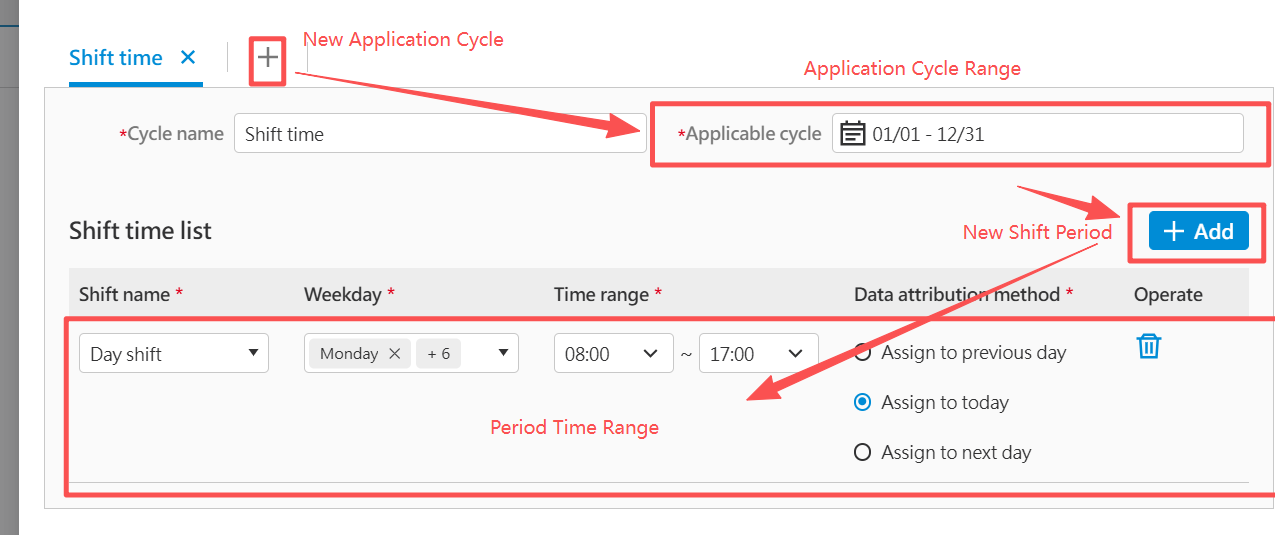Click the + 6 weekday tag
1275x535 pixels.
[x=438, y=353]
